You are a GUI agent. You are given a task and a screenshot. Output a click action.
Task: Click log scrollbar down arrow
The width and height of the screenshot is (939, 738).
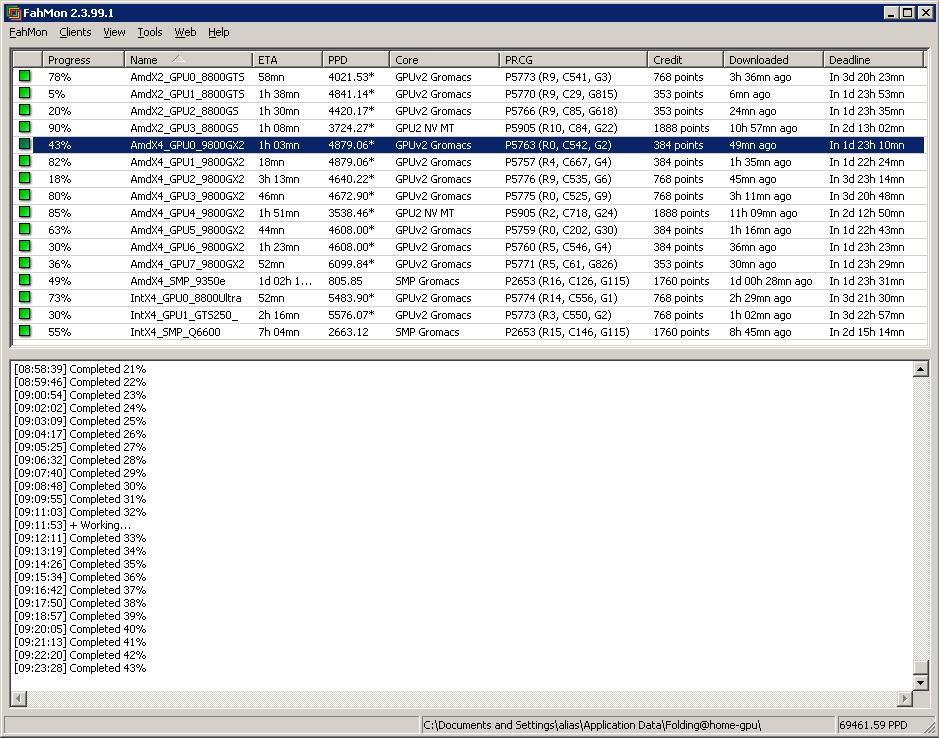click(x=920, y=682)
